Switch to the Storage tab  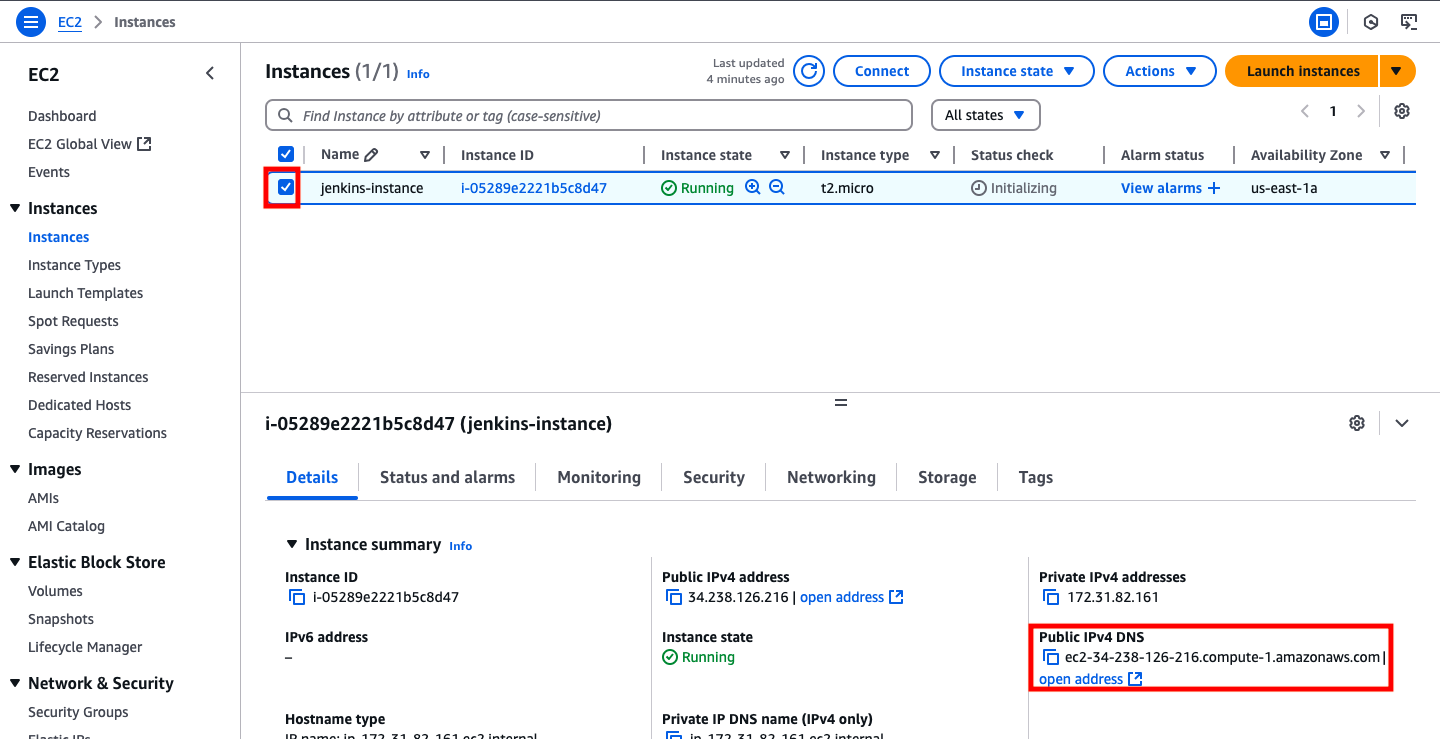coord(947,477)
